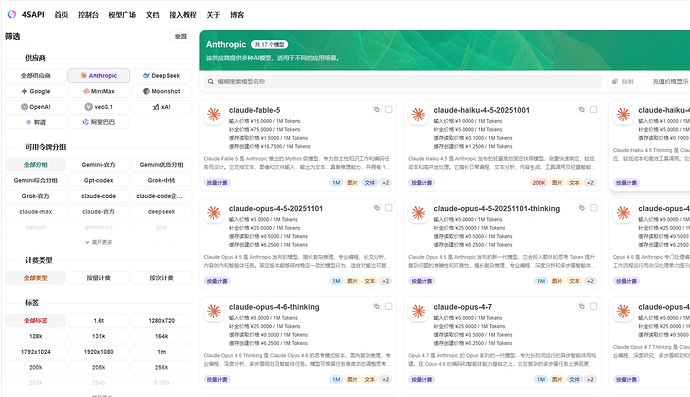The height and width of the screenshot is (397, 690).
Task: Expand the +2 tags on the claude-fable-5 card
Action: [385, 183]
